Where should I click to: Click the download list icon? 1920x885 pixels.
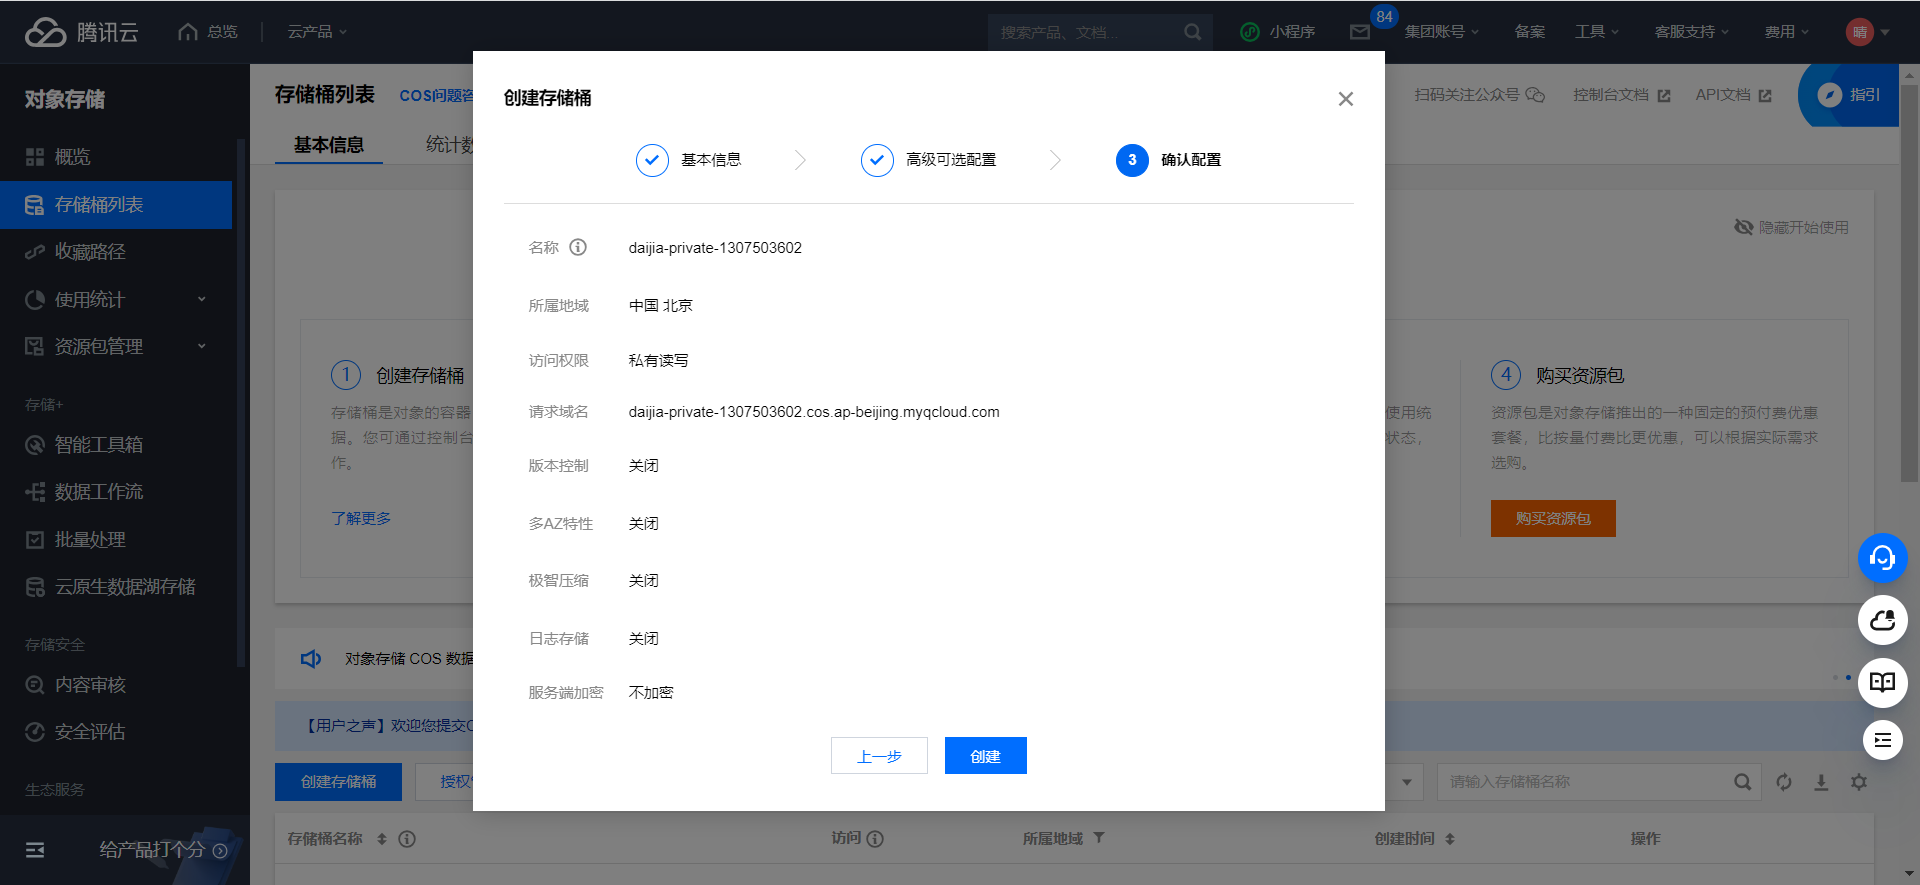[x=1821, y=782]
